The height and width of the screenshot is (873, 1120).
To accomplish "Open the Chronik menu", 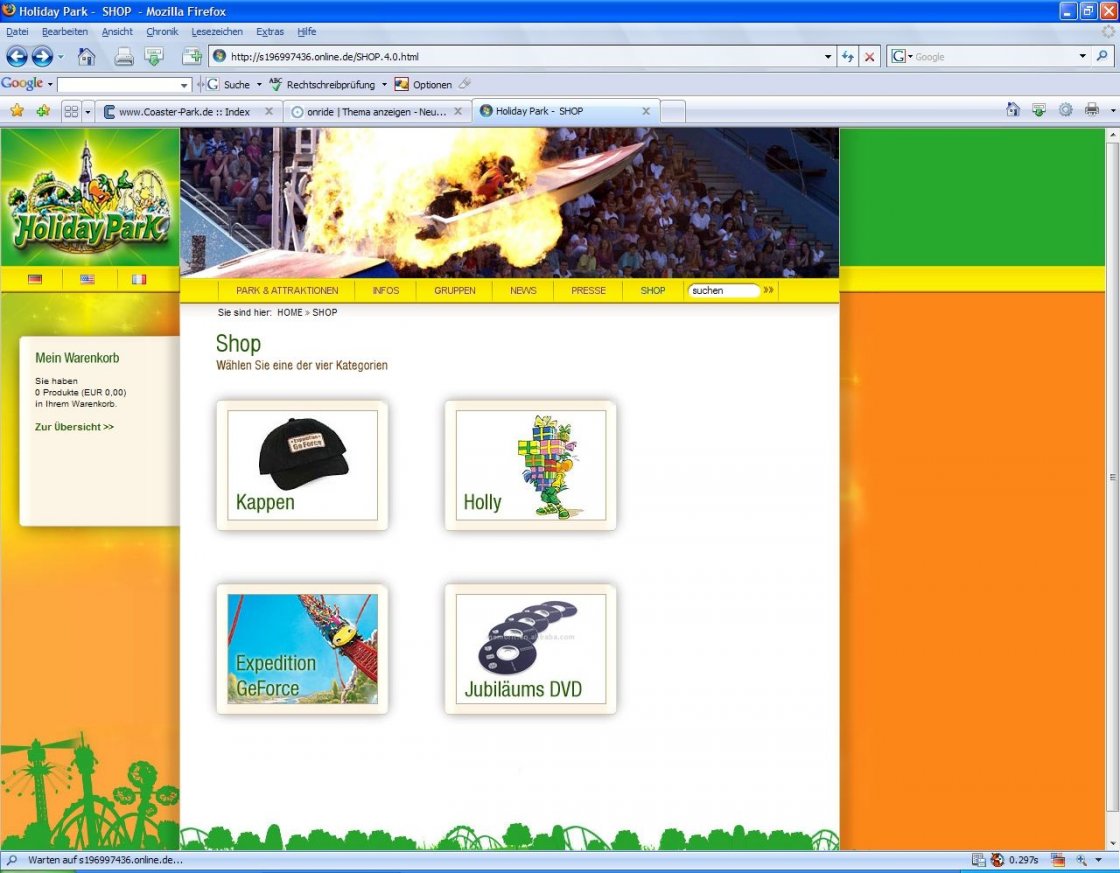I will [162, 31].
